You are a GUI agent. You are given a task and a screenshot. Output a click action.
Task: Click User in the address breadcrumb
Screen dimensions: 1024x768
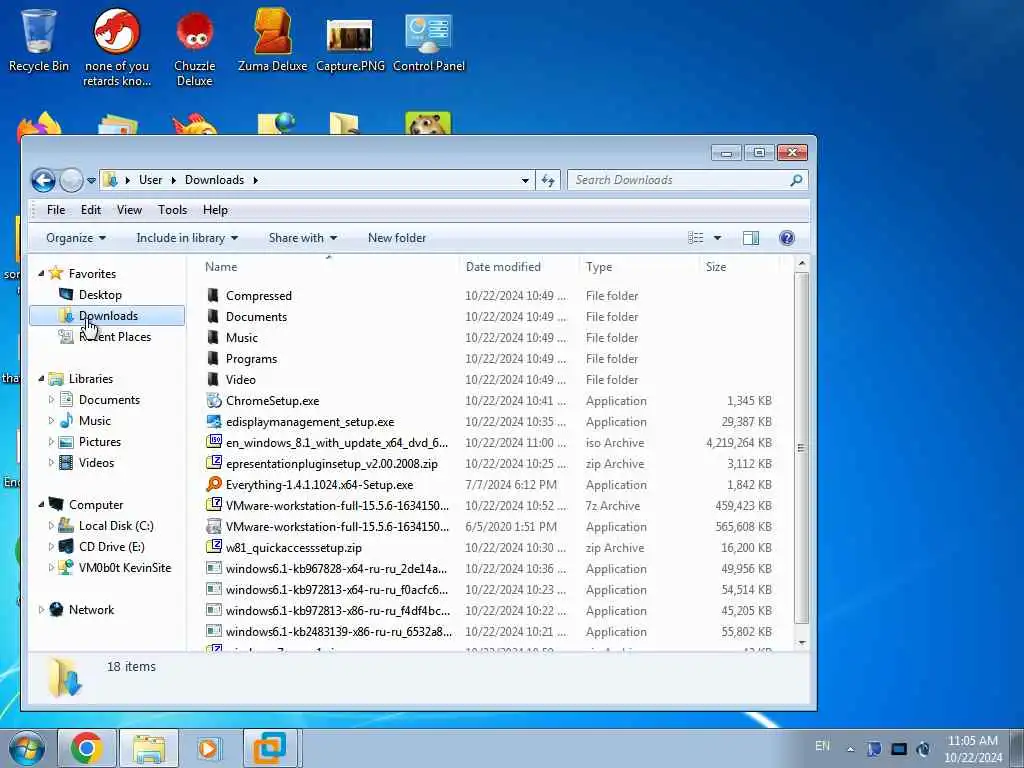click(150, 180)
